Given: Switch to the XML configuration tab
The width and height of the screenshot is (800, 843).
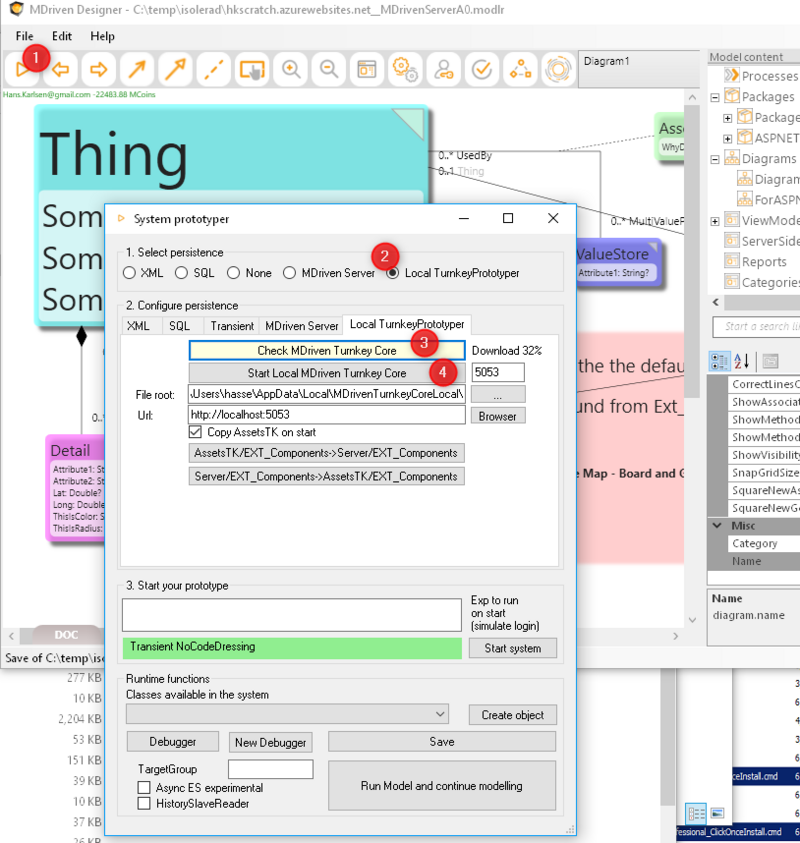Looking at the screenshot, I should (x=141, y=326).
